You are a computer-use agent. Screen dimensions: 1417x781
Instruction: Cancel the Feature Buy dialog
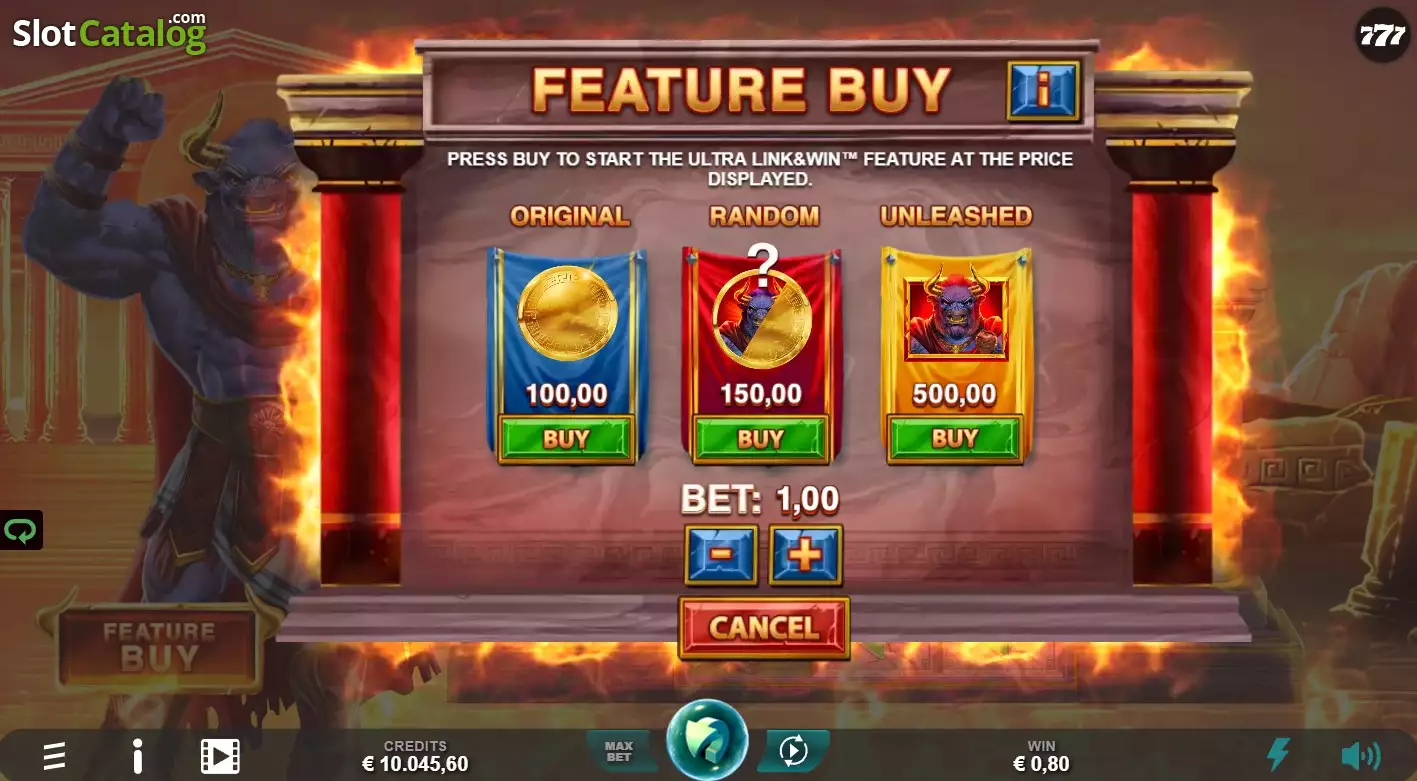pyautogui.click(x=764, y=627)
